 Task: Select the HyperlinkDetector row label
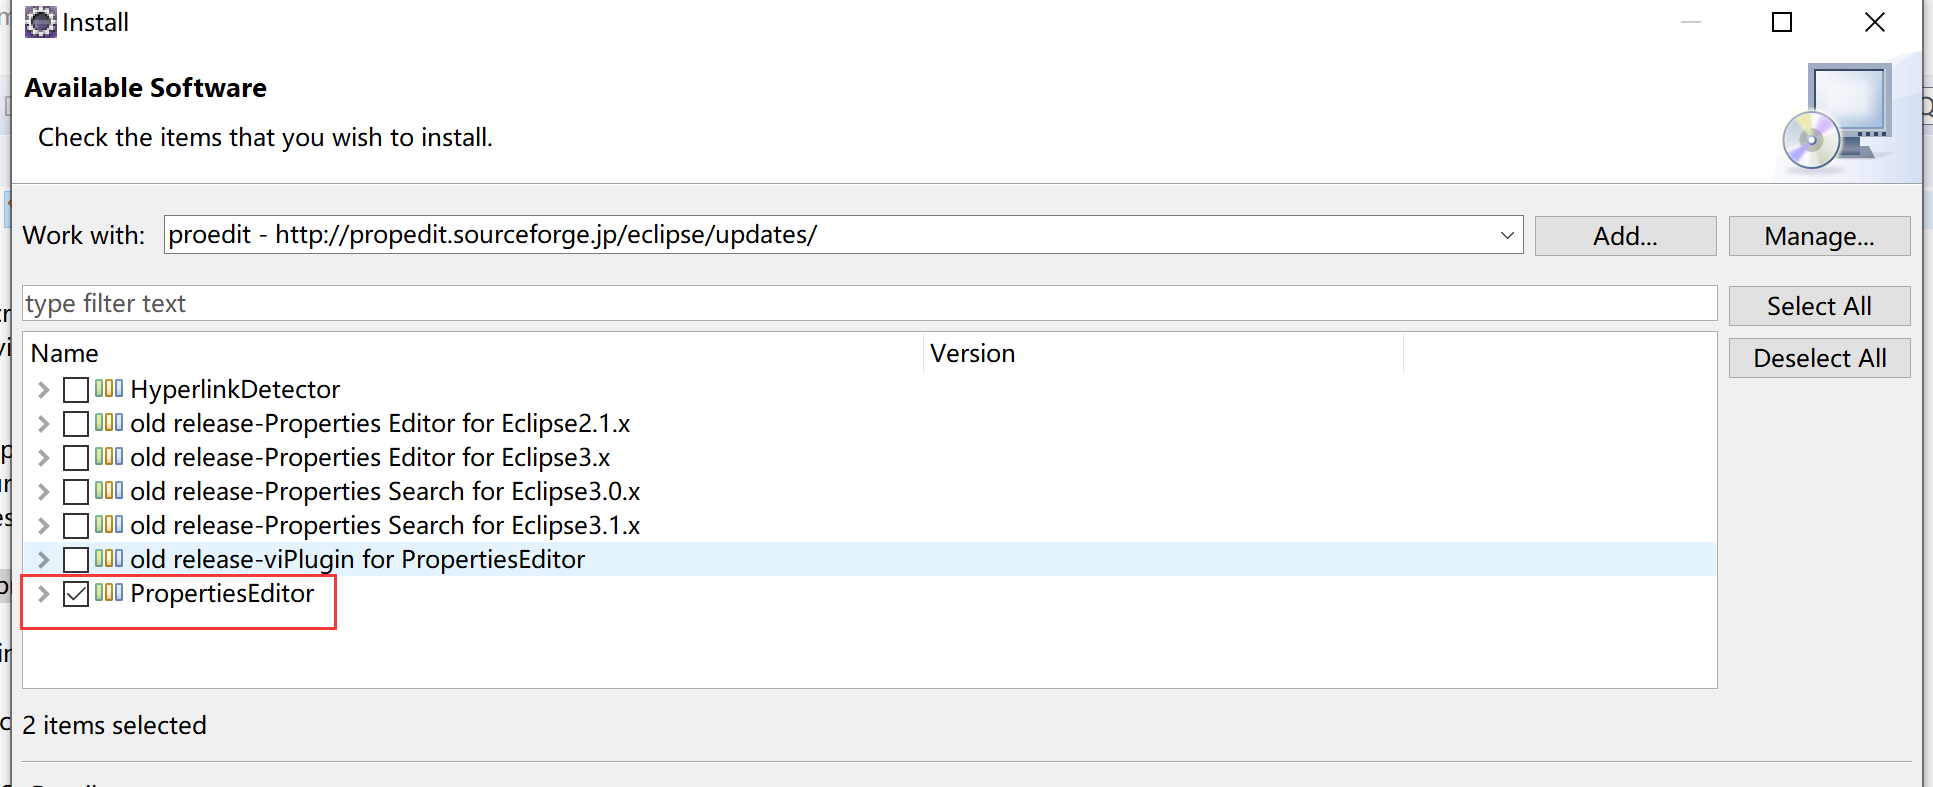click(235, 389)
